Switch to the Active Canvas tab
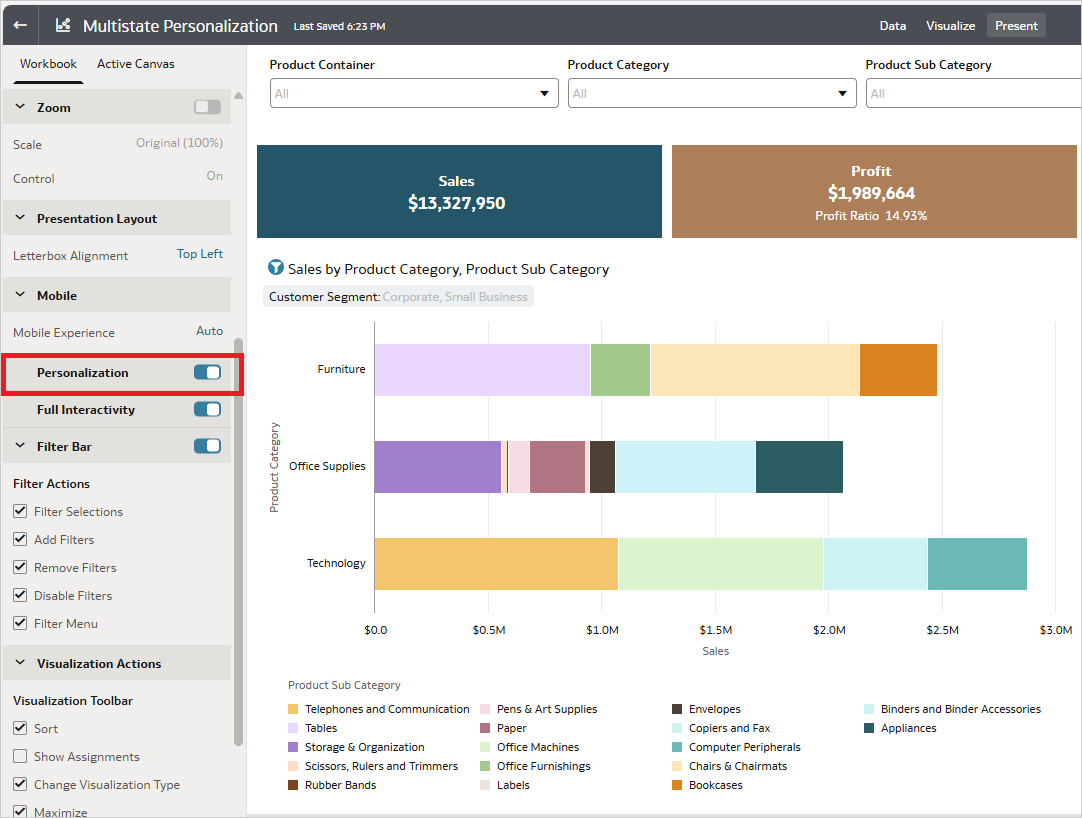The width and height of the screenshot is (1082, 818). (x=135, y=62)
